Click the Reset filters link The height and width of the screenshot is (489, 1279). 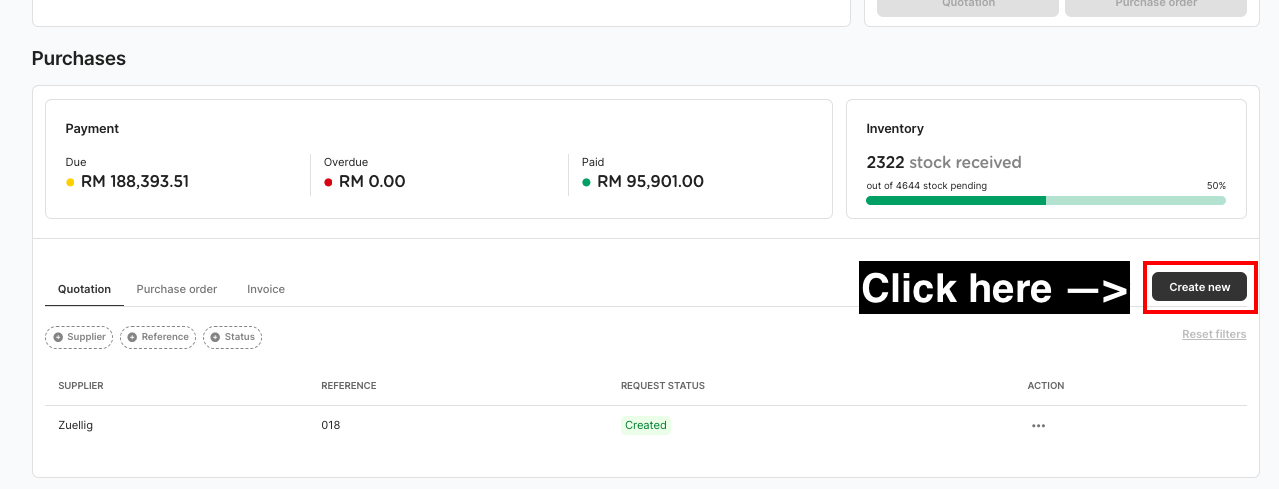(x=1214, y=334)
